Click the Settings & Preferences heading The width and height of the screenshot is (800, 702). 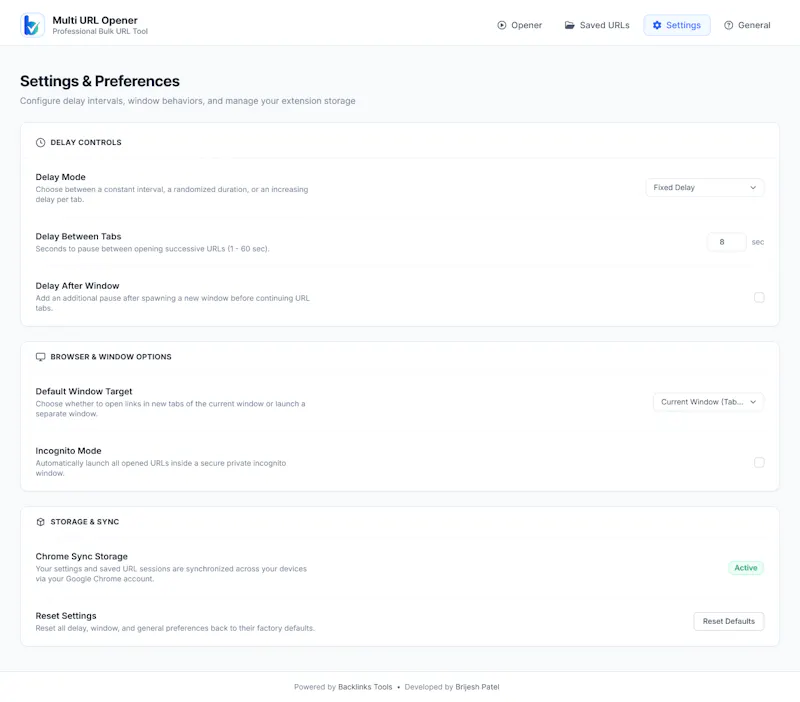pos(100,81)
